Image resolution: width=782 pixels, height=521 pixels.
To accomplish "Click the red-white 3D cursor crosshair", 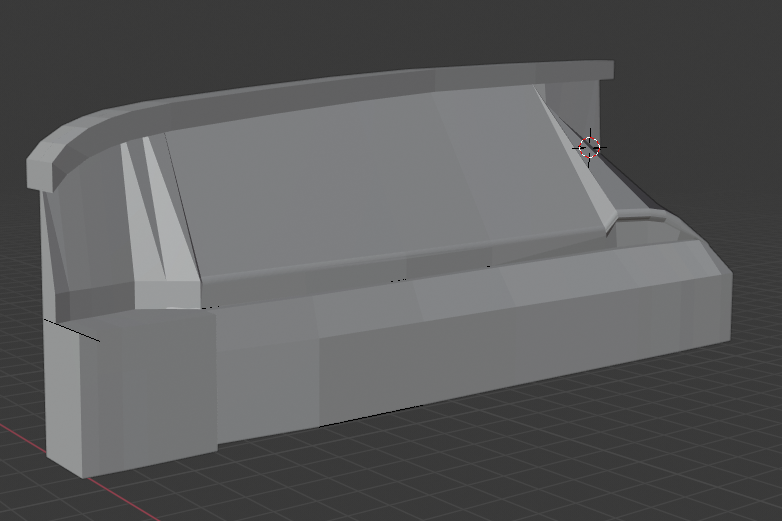I will (x=589, y=148).
